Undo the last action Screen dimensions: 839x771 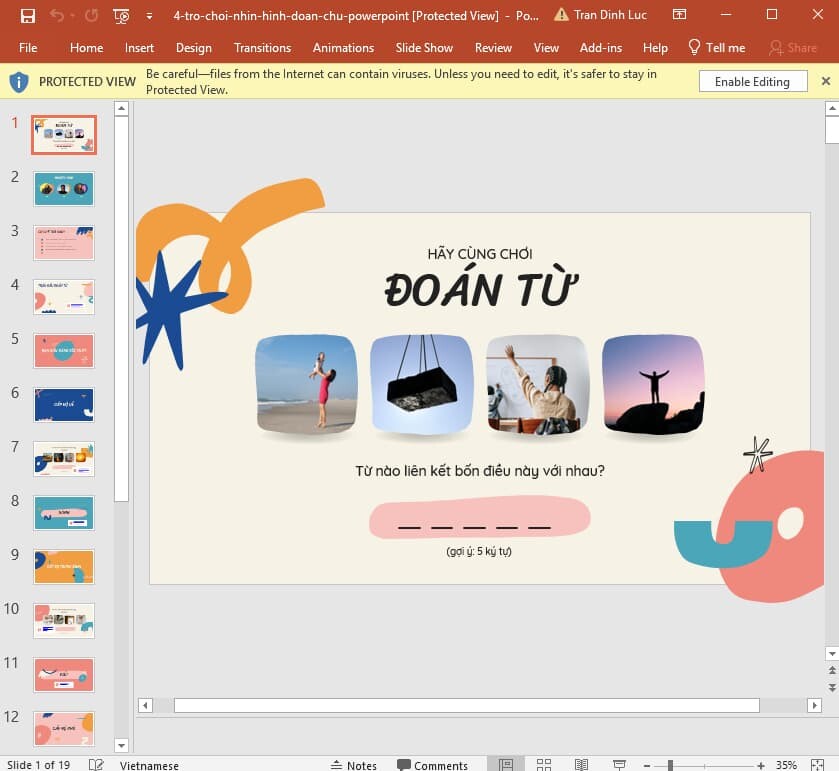[57, 17]
